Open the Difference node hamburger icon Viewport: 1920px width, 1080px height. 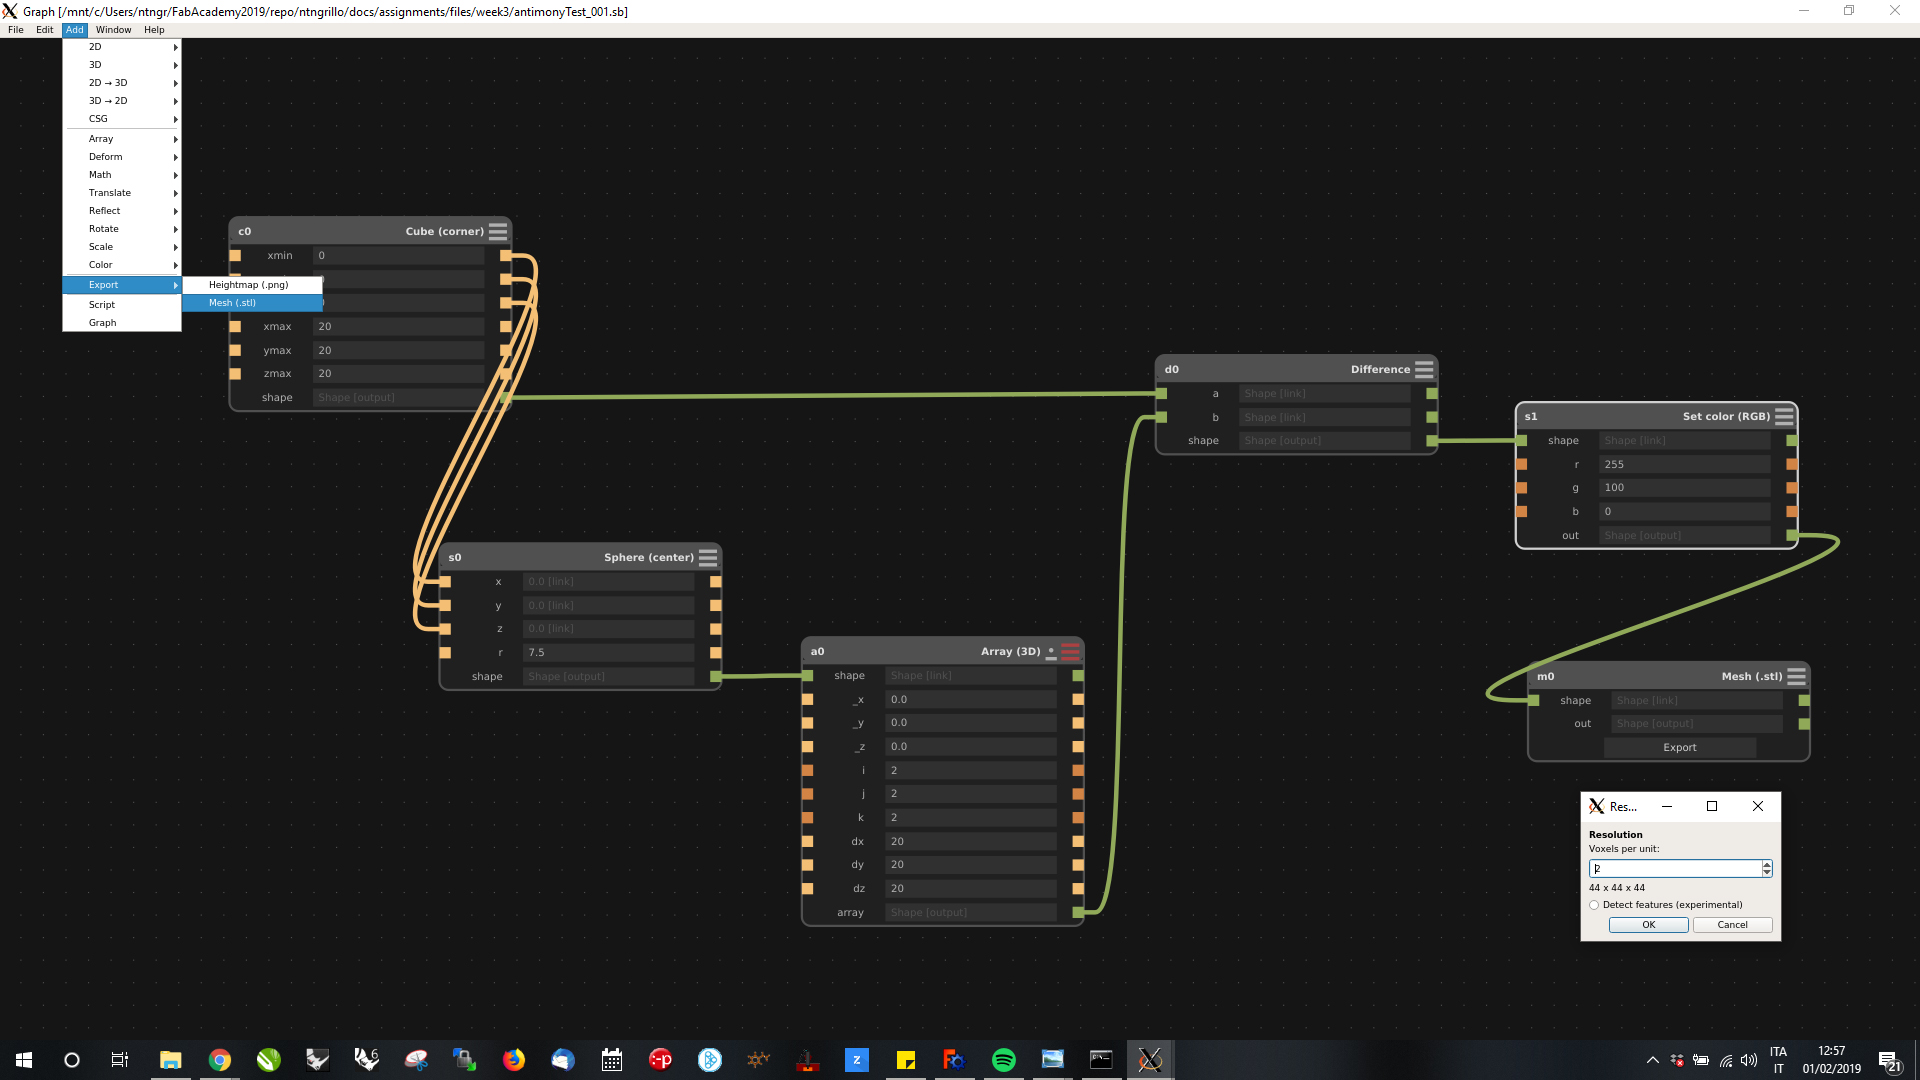tap(1424, 369)
